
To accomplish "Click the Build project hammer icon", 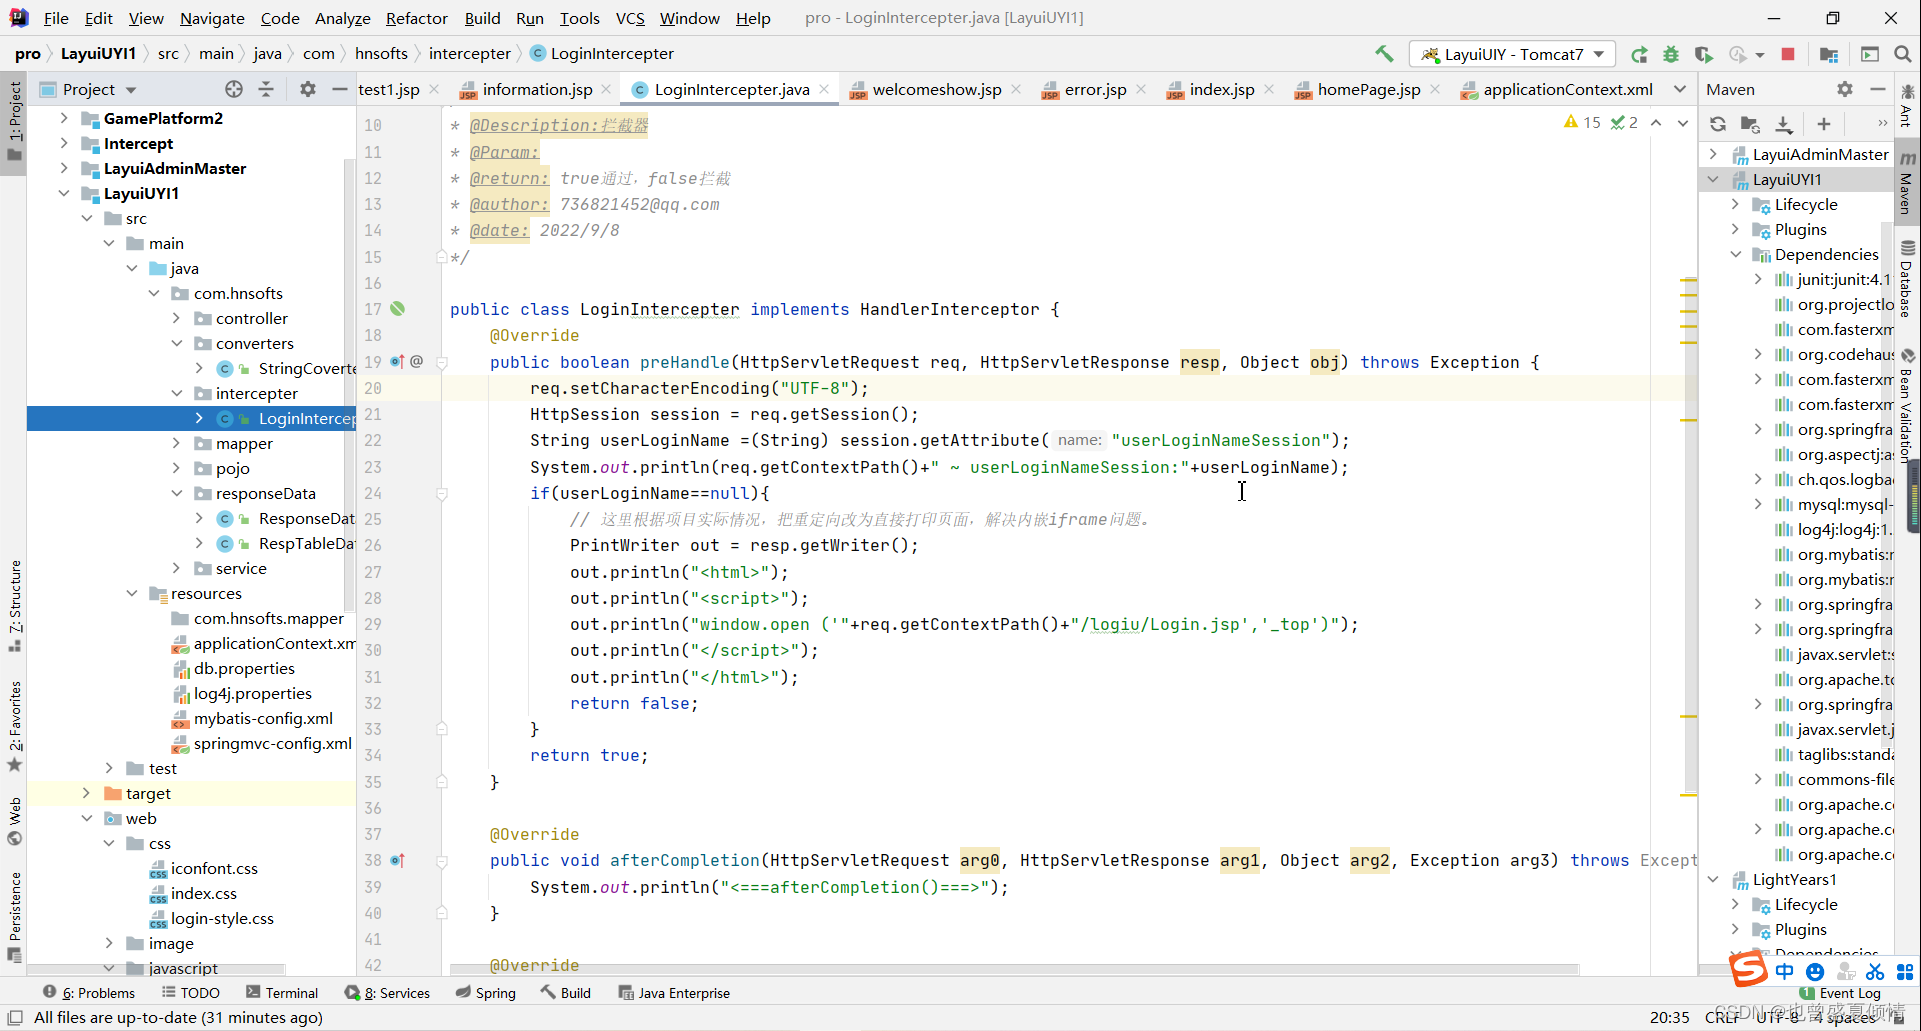I will coord(1384,54).
